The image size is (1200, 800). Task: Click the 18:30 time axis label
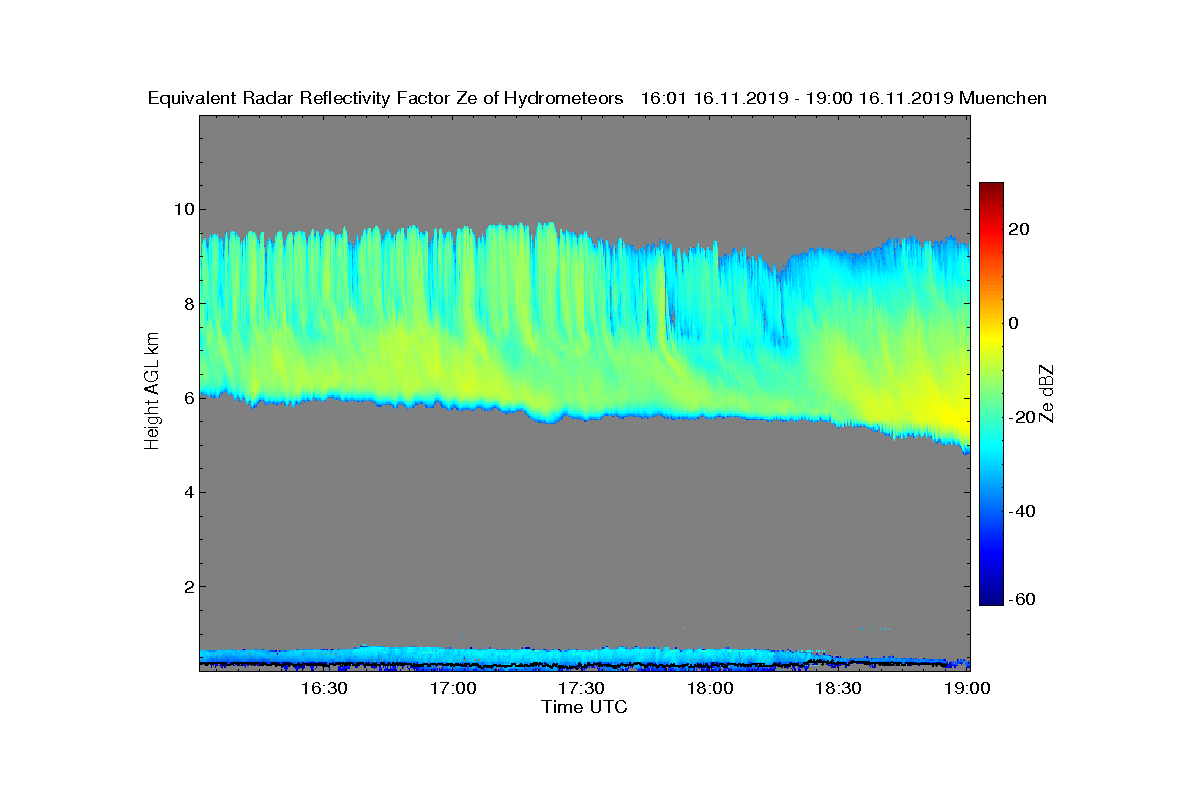coord(838,688)
